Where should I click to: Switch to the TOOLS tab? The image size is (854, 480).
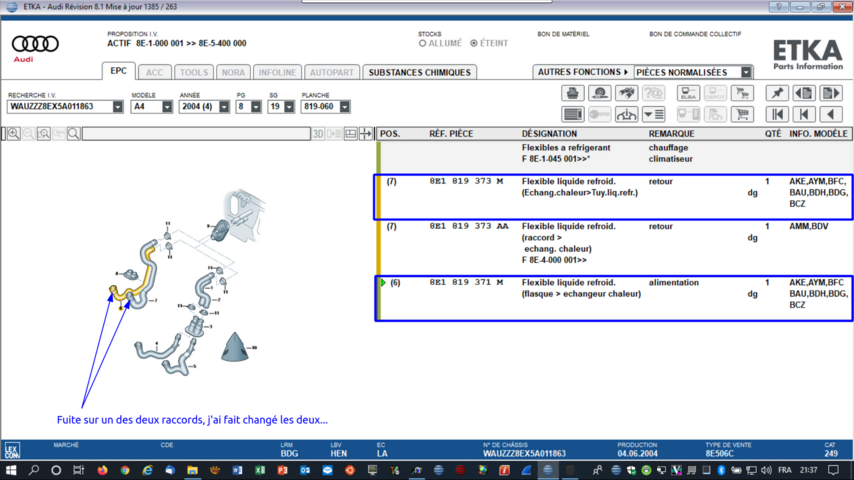tap(194, 72)
